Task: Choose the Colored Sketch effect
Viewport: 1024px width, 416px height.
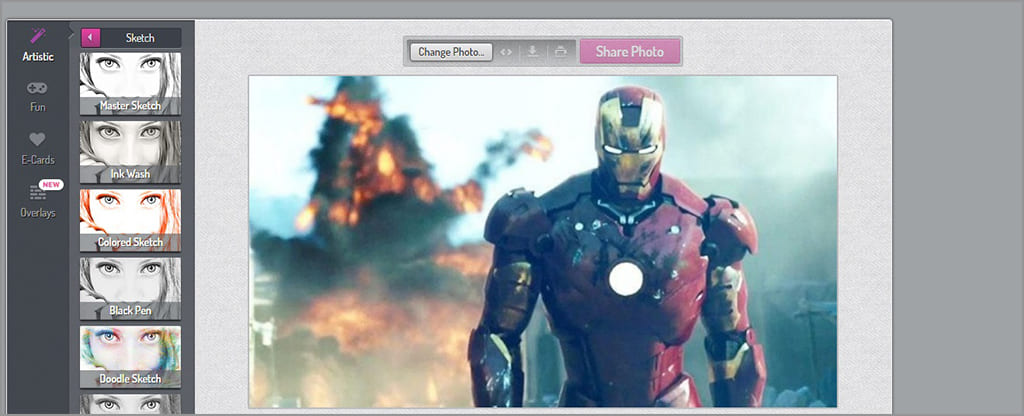Action: point(130,220)
